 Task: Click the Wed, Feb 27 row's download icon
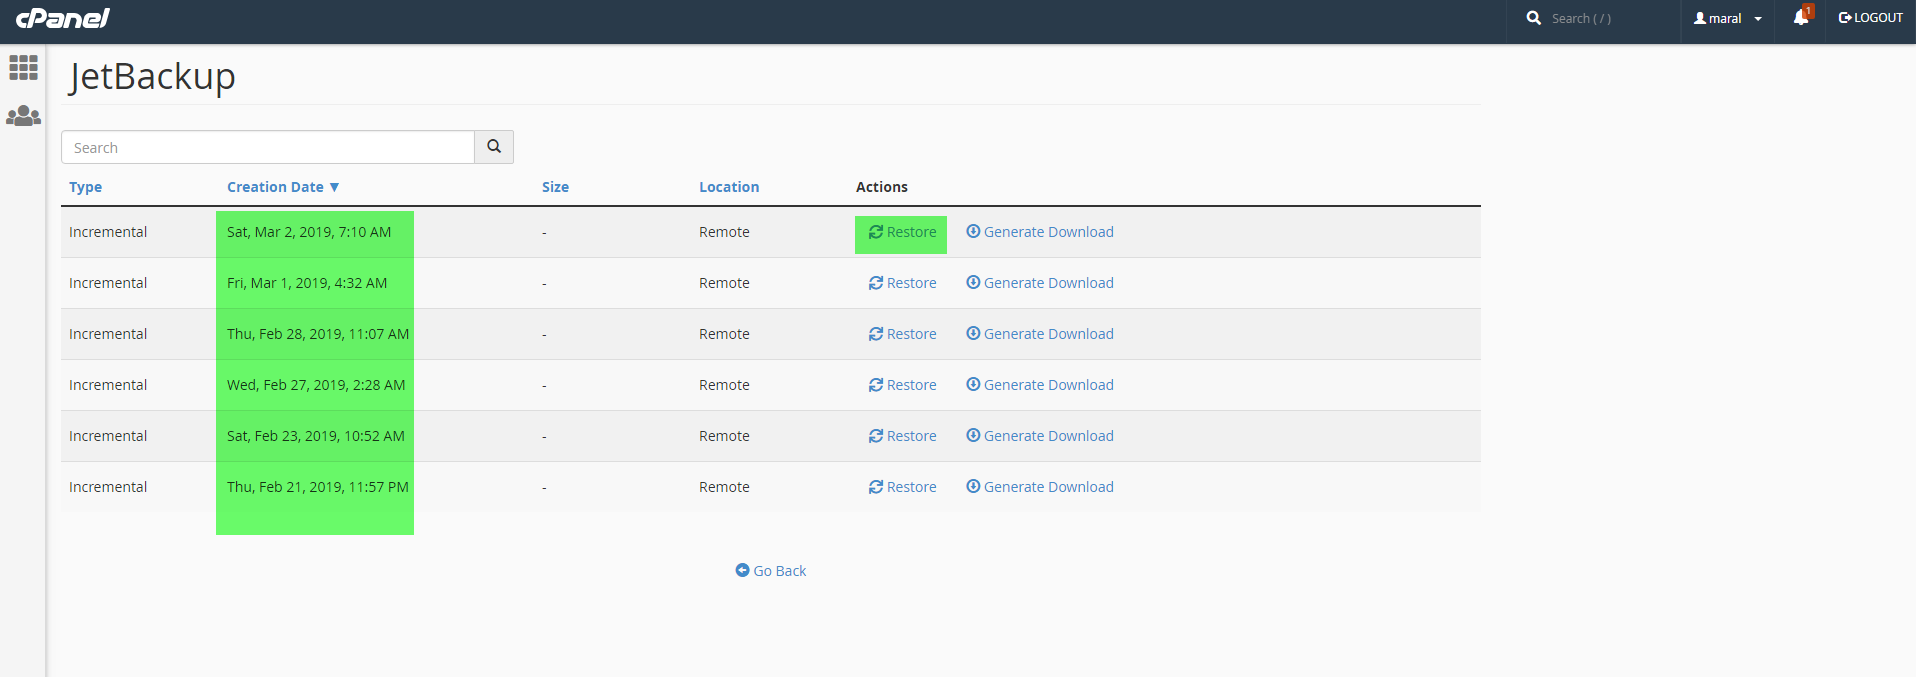[x=973, y=384]
